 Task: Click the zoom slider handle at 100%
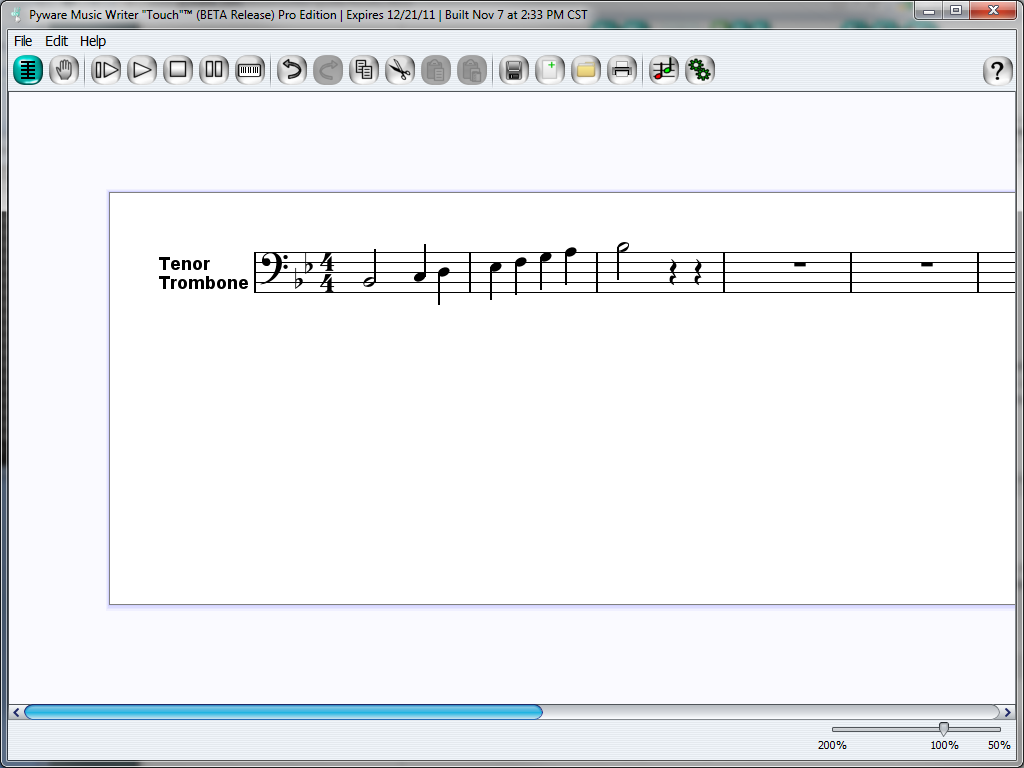click(943, 729)
